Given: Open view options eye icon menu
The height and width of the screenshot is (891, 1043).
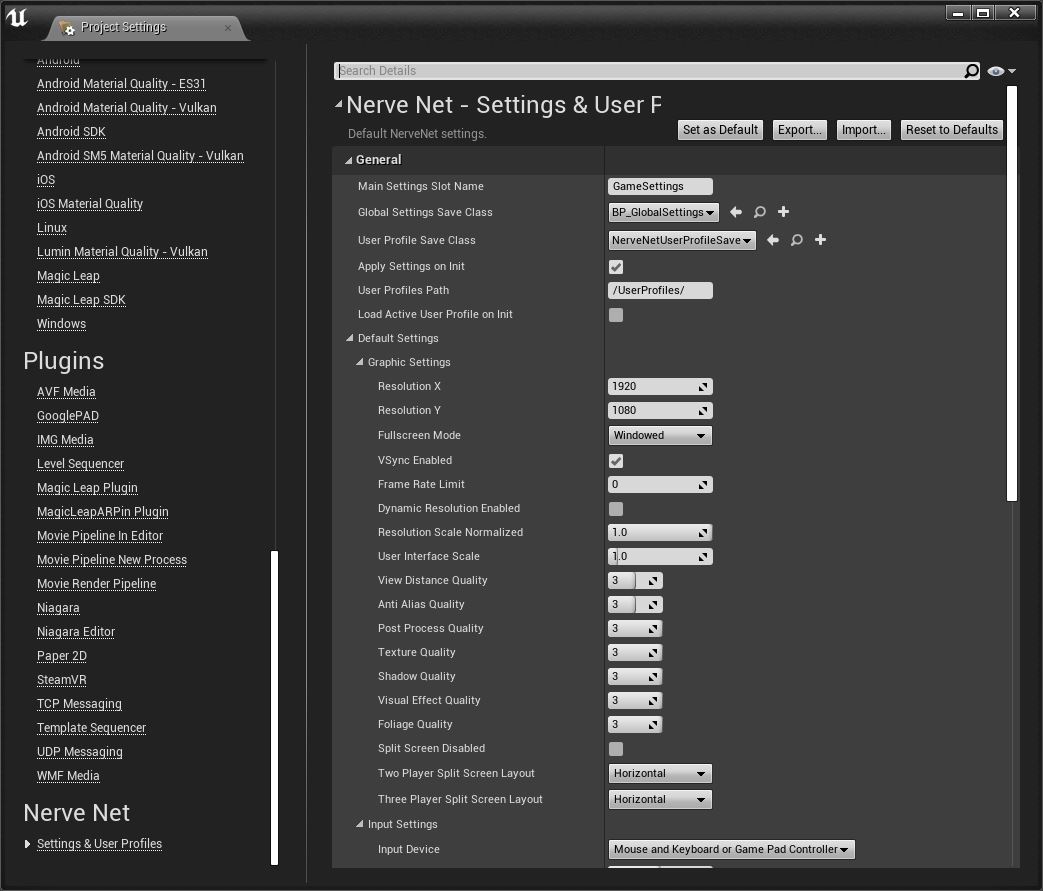Looking at the screenshot, I should coord(1001,71).
